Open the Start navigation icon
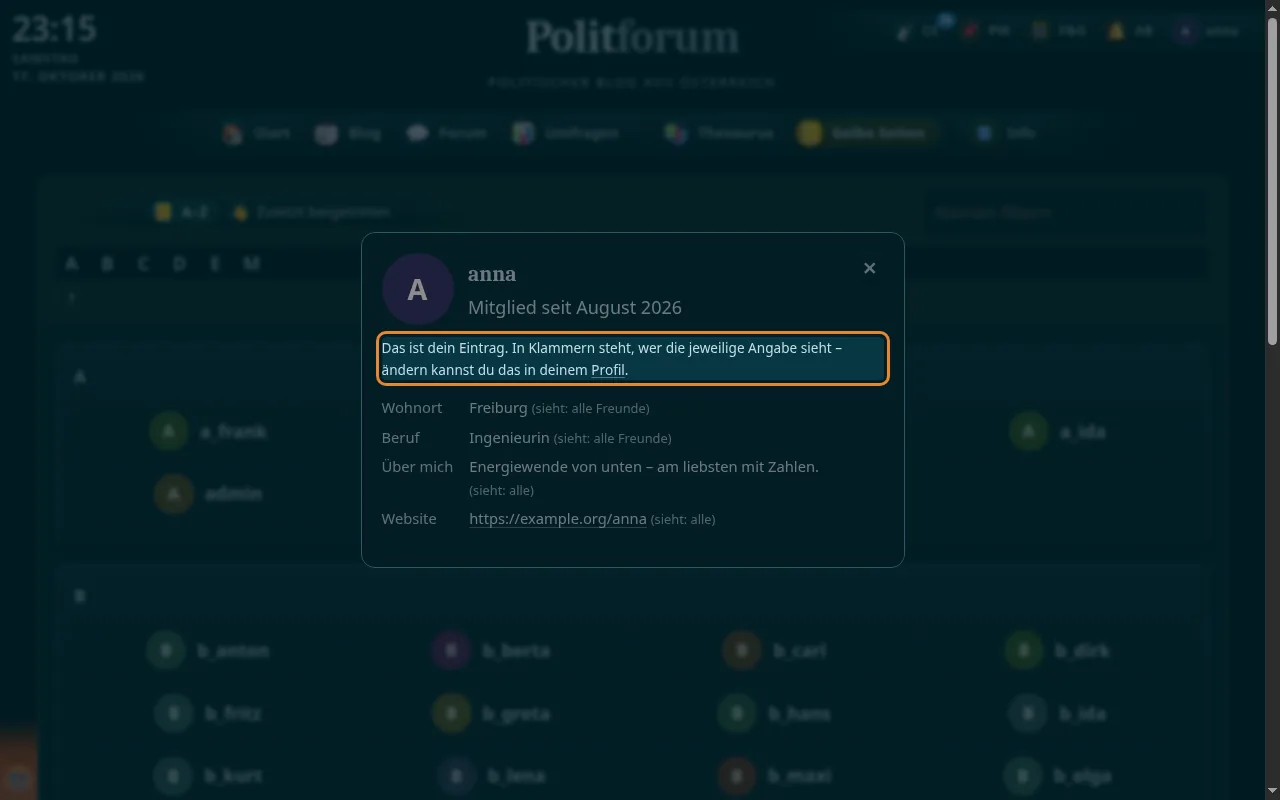The image size is (1280, 800). click(233, 133)
